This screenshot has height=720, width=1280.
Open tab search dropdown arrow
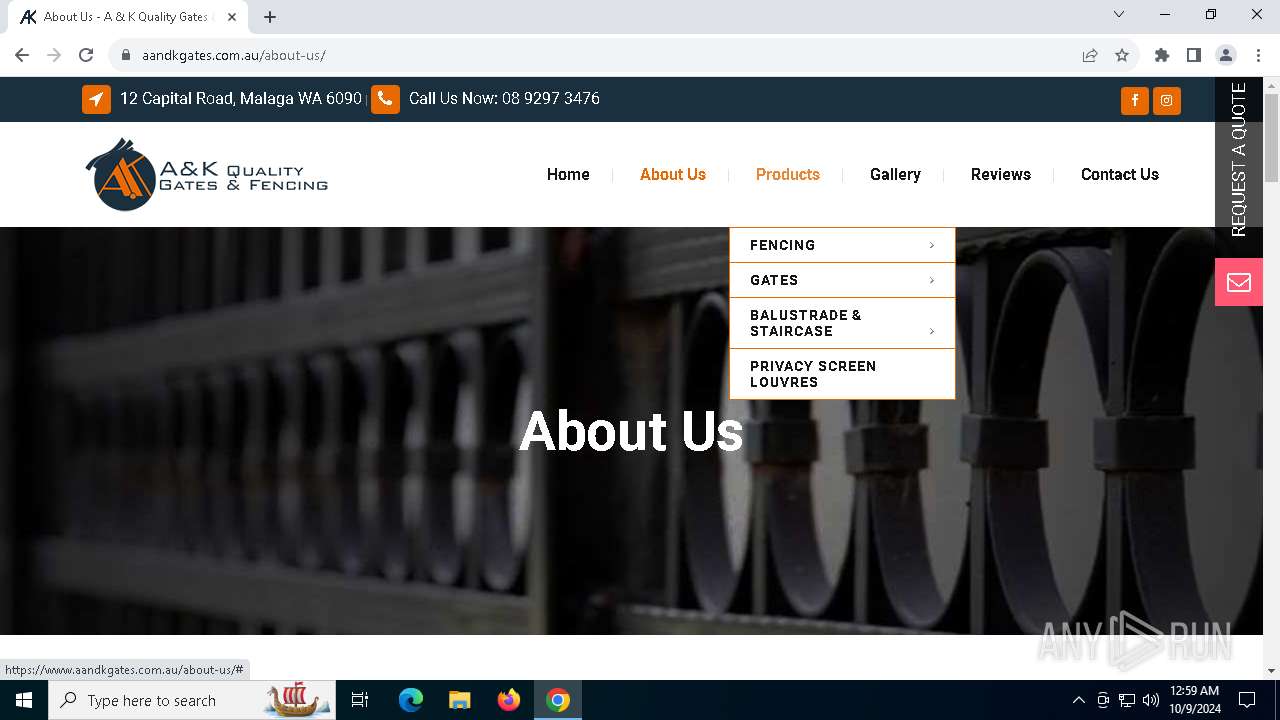point(1119,14)
